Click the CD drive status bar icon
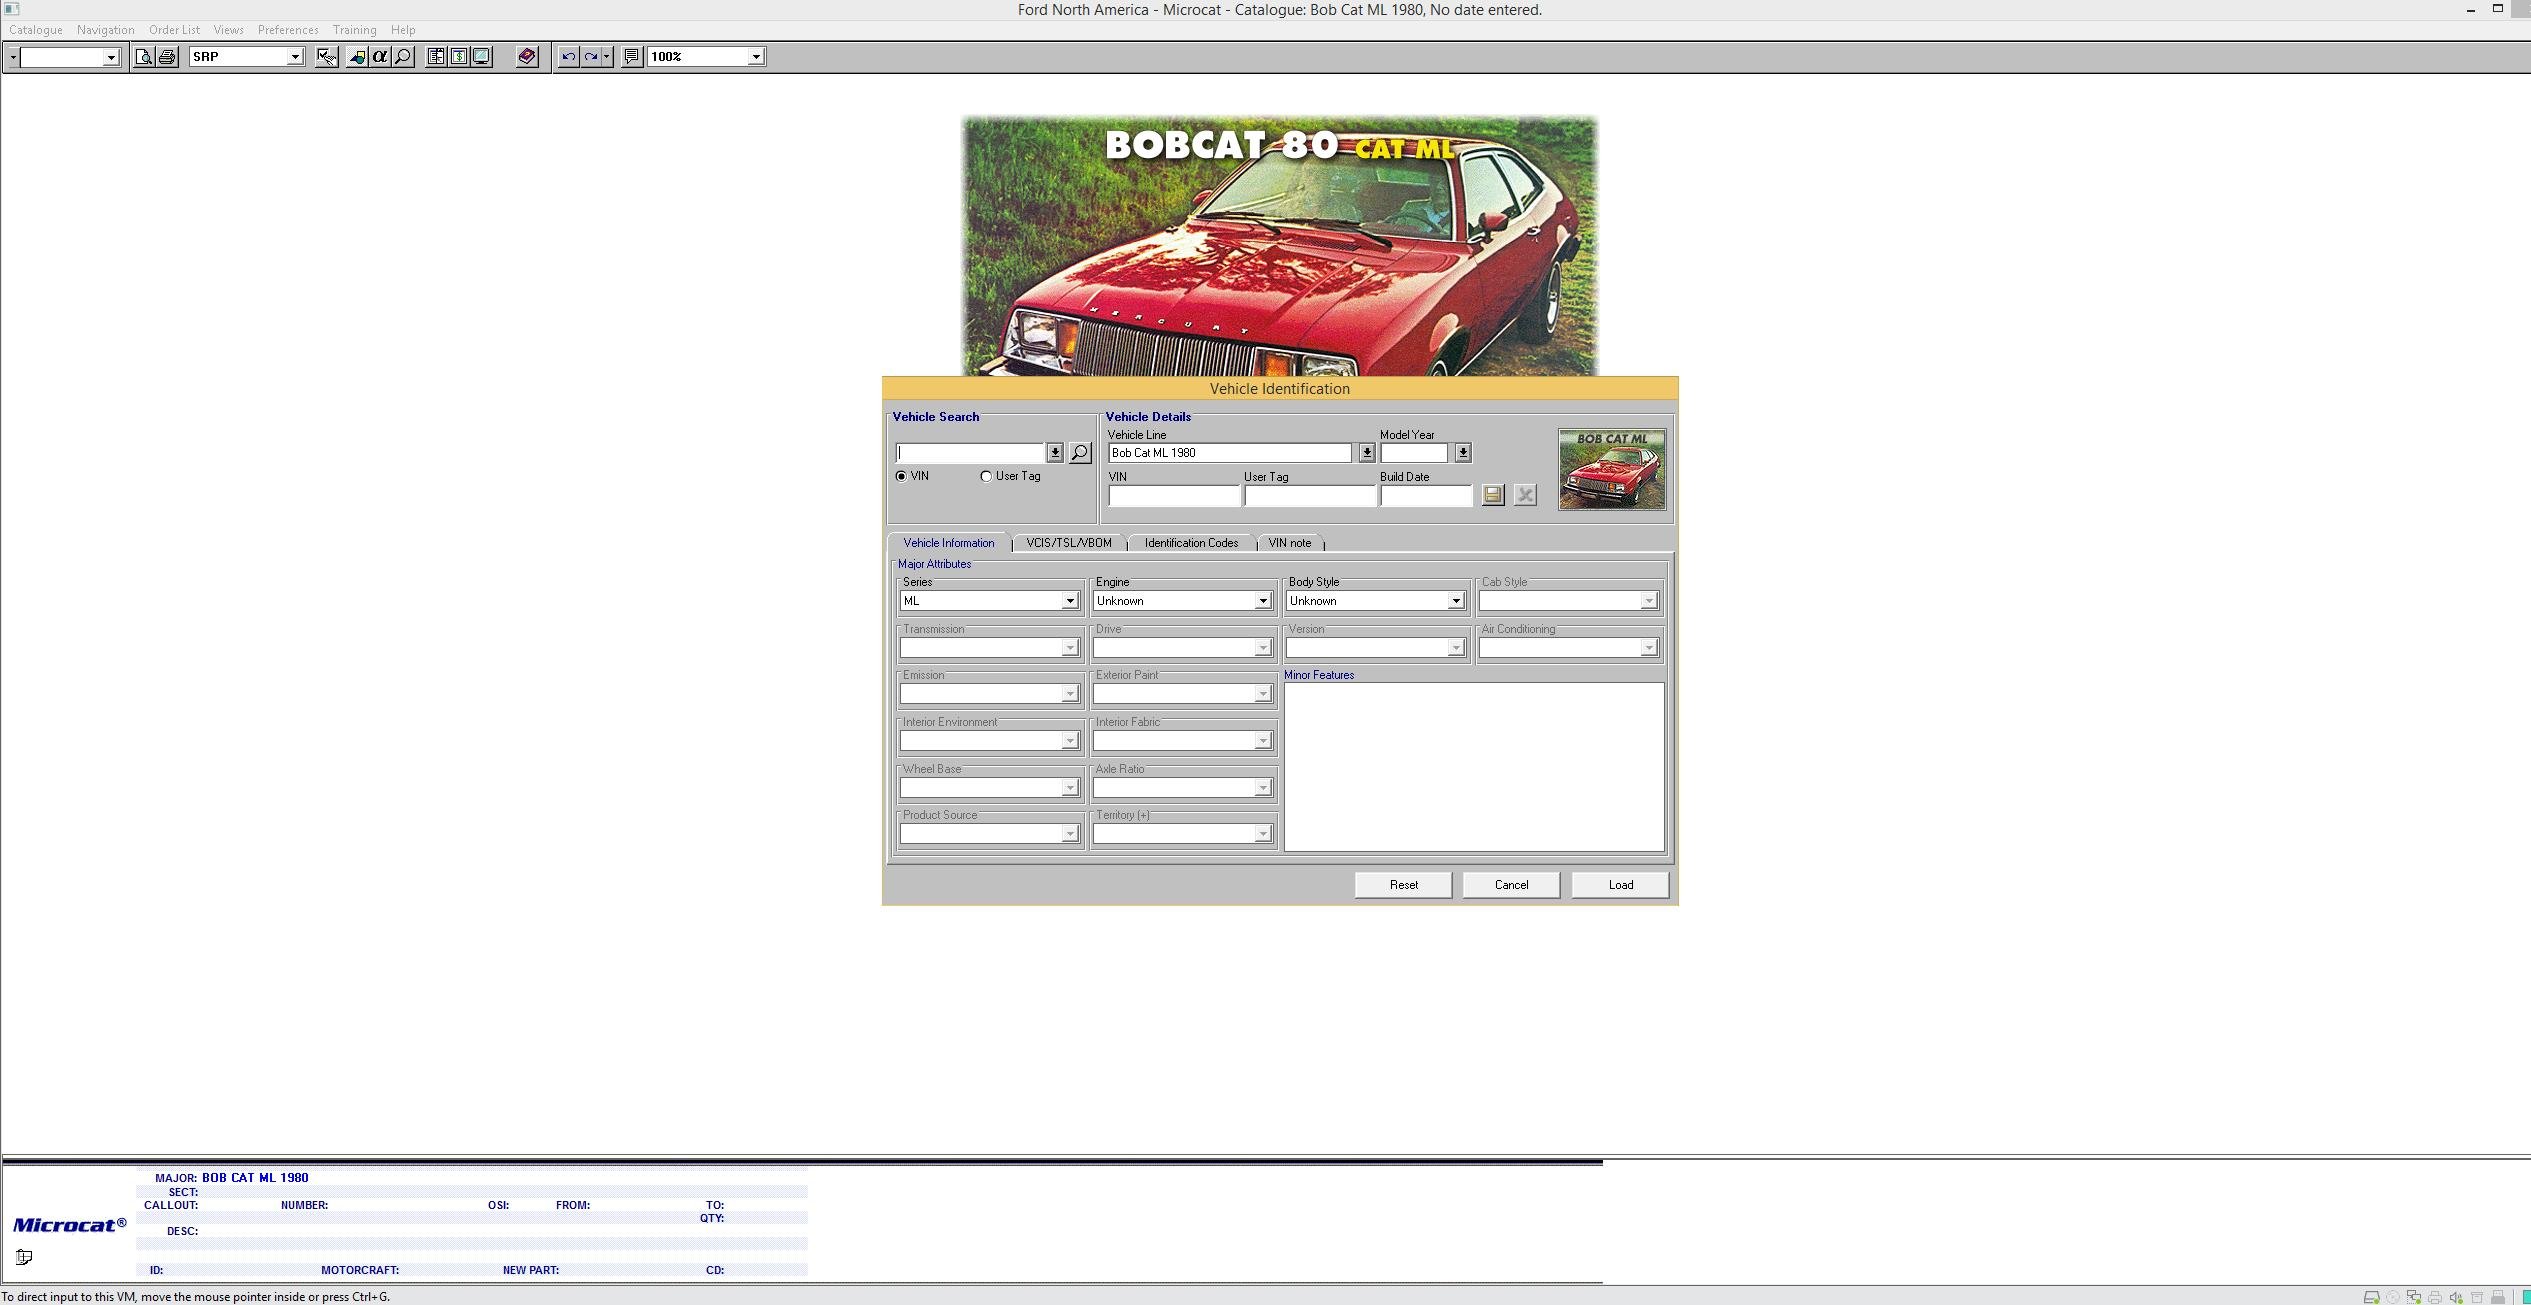Viewport: 2531px width, 1305px height. (x=2392, y=1297)
